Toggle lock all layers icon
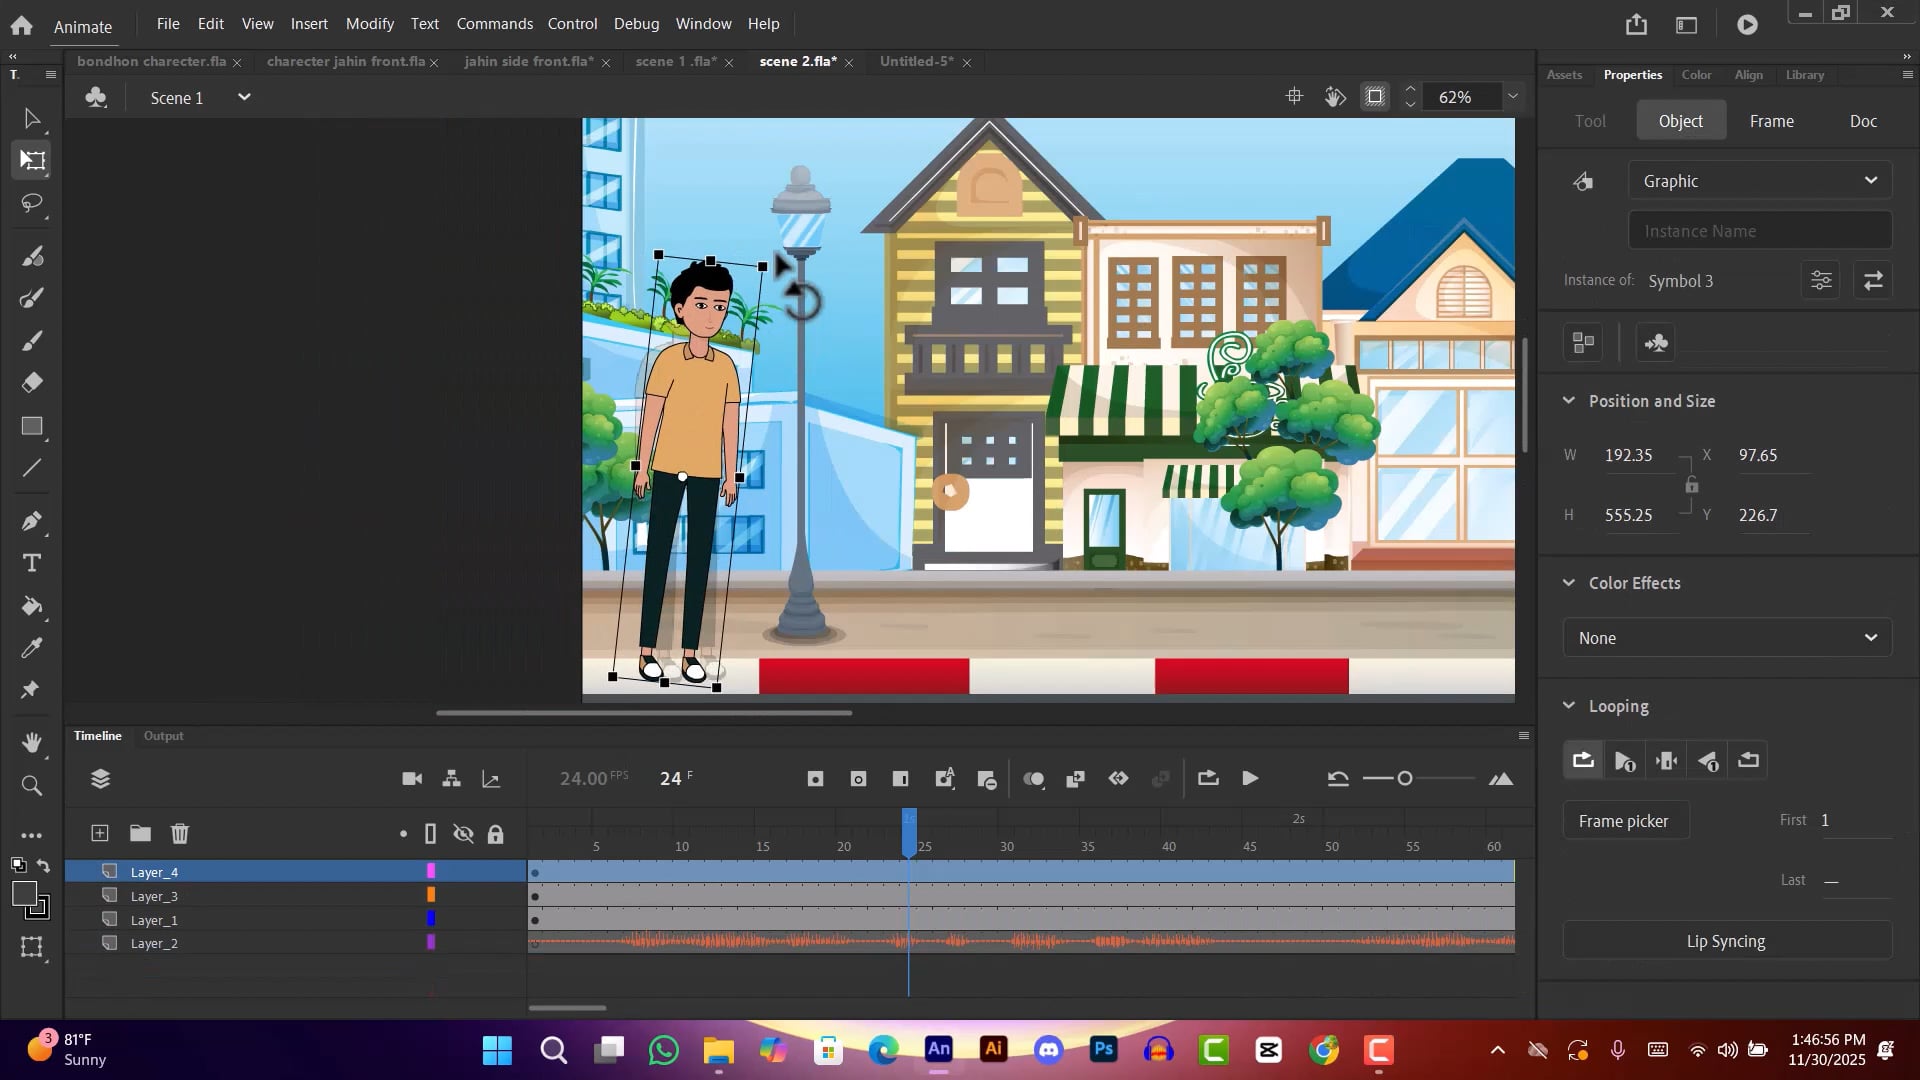The height and width of the screenshot is (1080, 1920). click(495, 834)
